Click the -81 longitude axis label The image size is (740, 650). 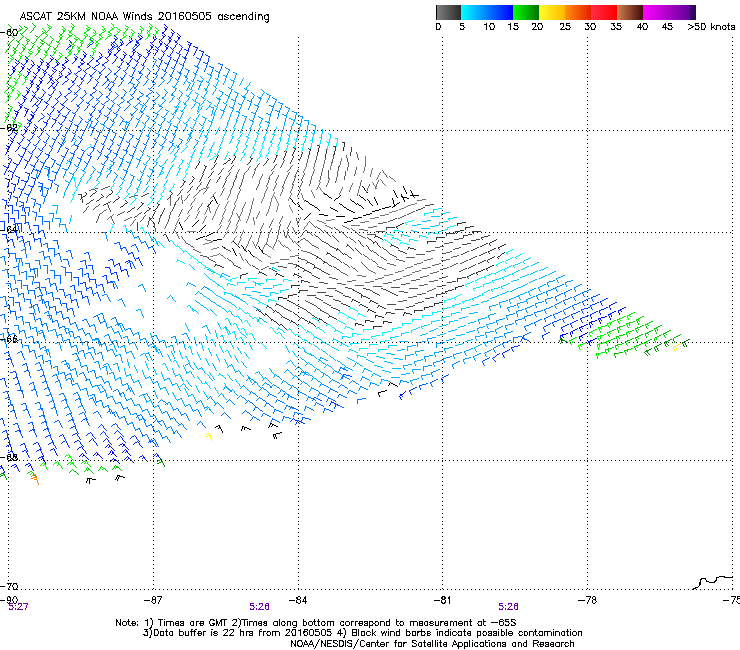click(442, 600)
